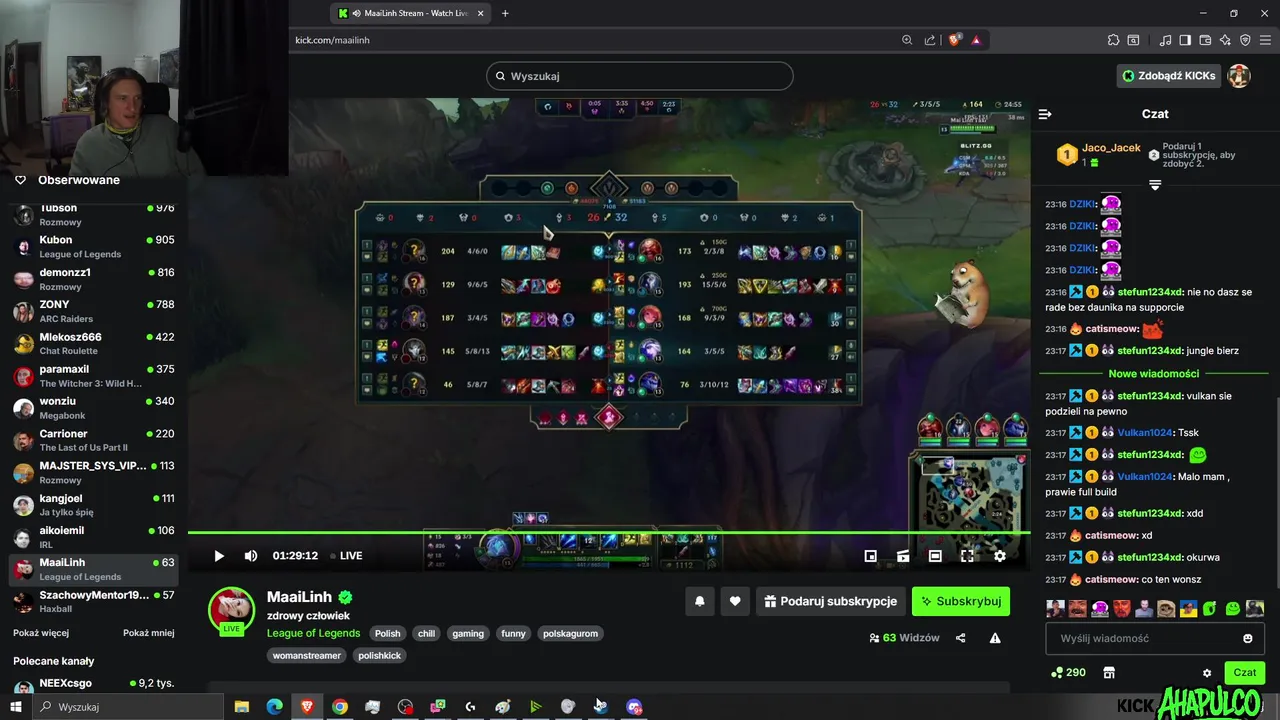Open Kubon channel in sidebar

click(x=94, y=246)
